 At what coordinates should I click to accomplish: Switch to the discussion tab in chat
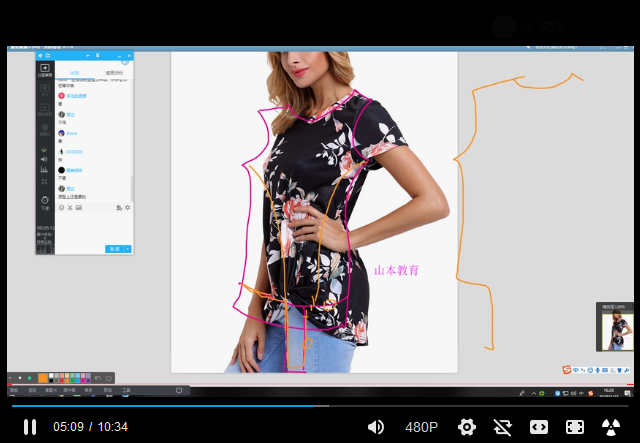75,73
